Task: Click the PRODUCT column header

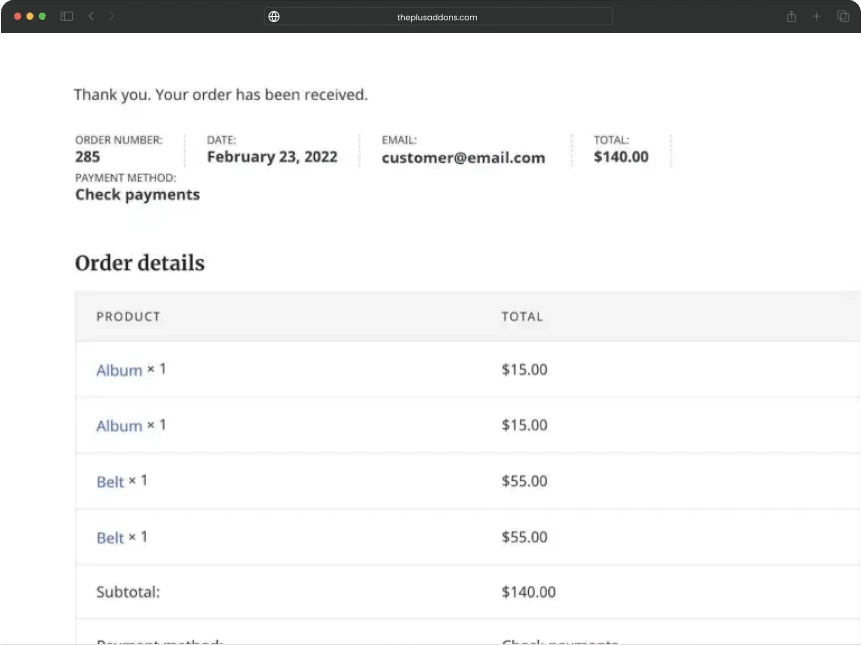Action: pos(128,316)
